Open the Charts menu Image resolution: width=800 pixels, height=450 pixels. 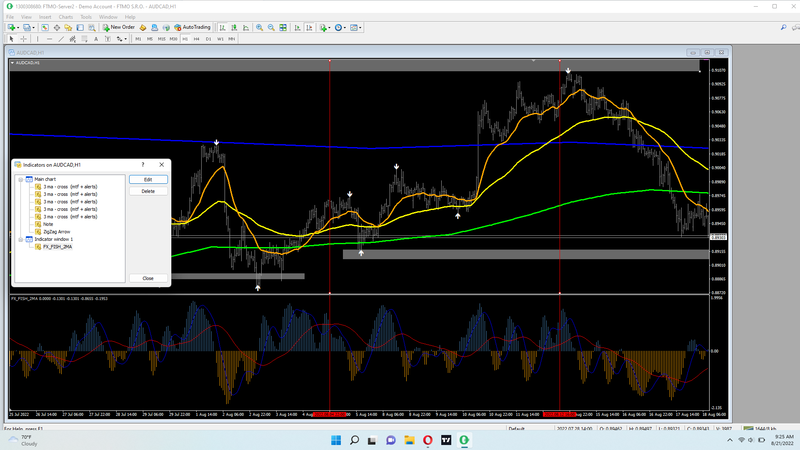click(66, 17)
